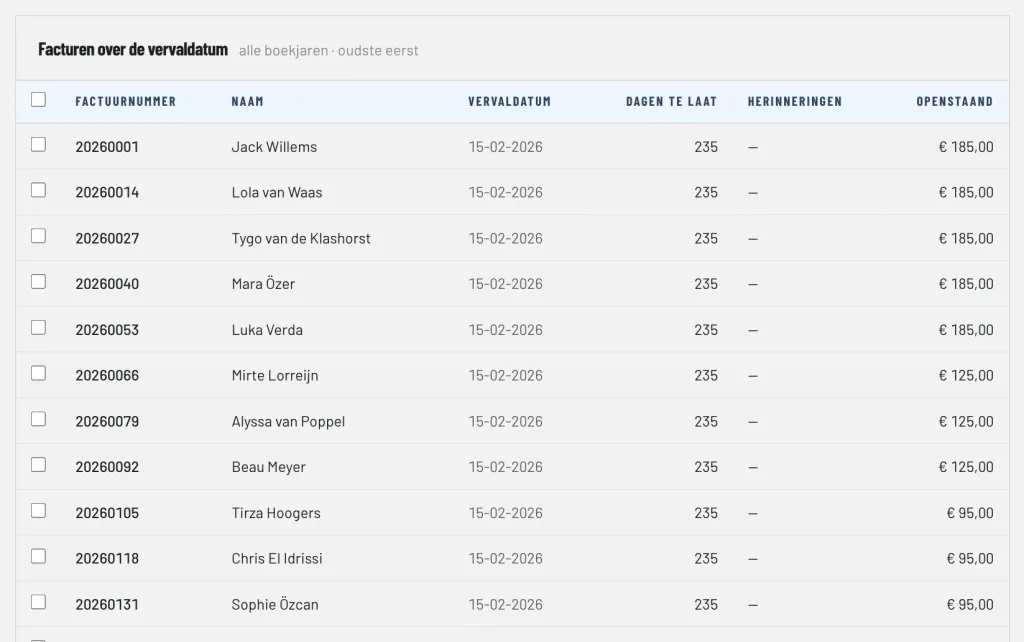
Task: Click the name Beau Meyer
Action: click(x=268, y=467)
